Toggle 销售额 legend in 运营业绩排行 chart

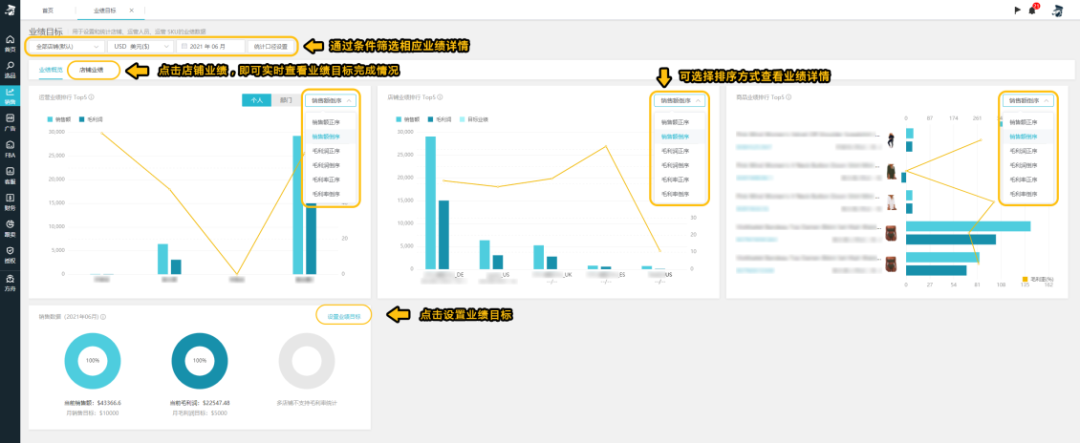tap(61, 119)
